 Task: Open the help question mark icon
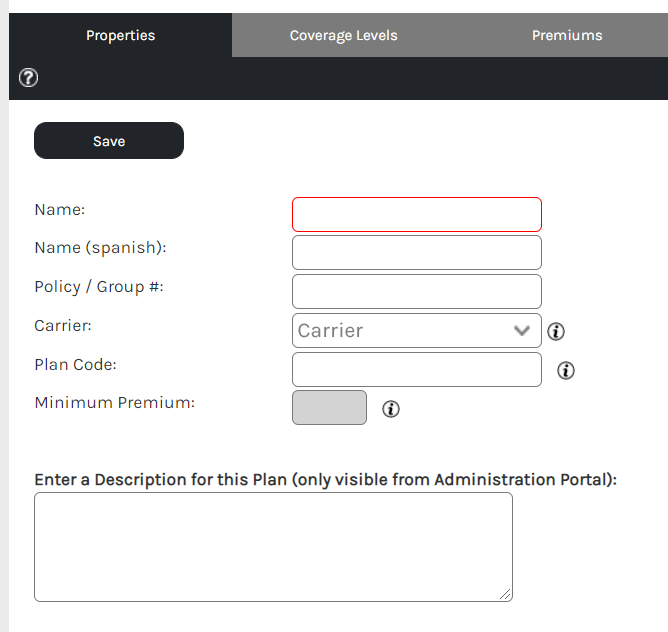tap(29, 78)
